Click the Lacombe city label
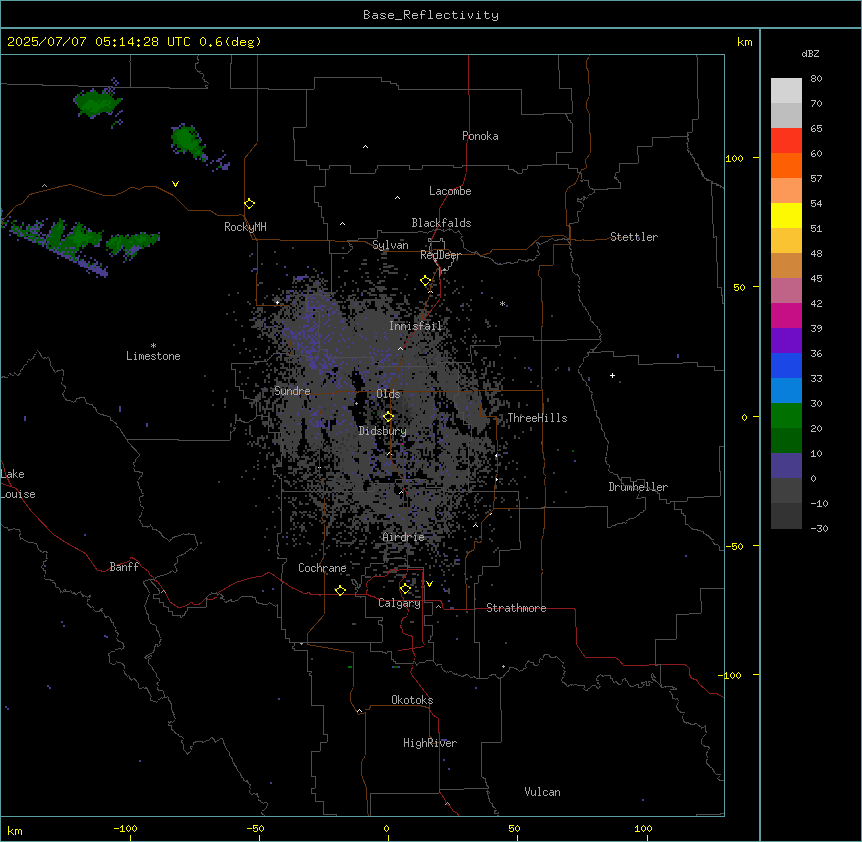This screenshot has height=842, width=862. [450, 191]
